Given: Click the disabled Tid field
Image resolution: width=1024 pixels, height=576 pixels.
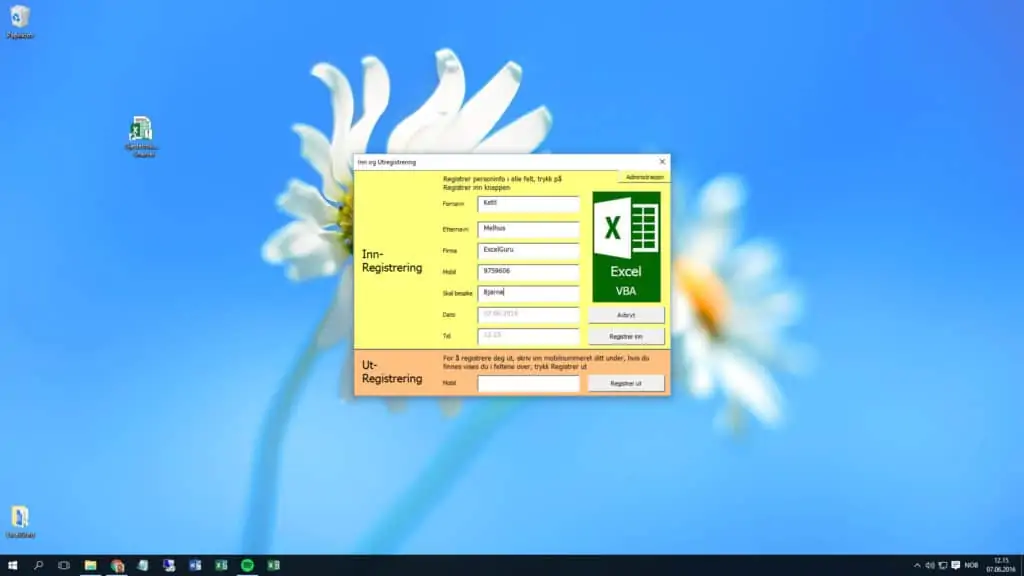Looking at the screenshot, I should point(528,336).
